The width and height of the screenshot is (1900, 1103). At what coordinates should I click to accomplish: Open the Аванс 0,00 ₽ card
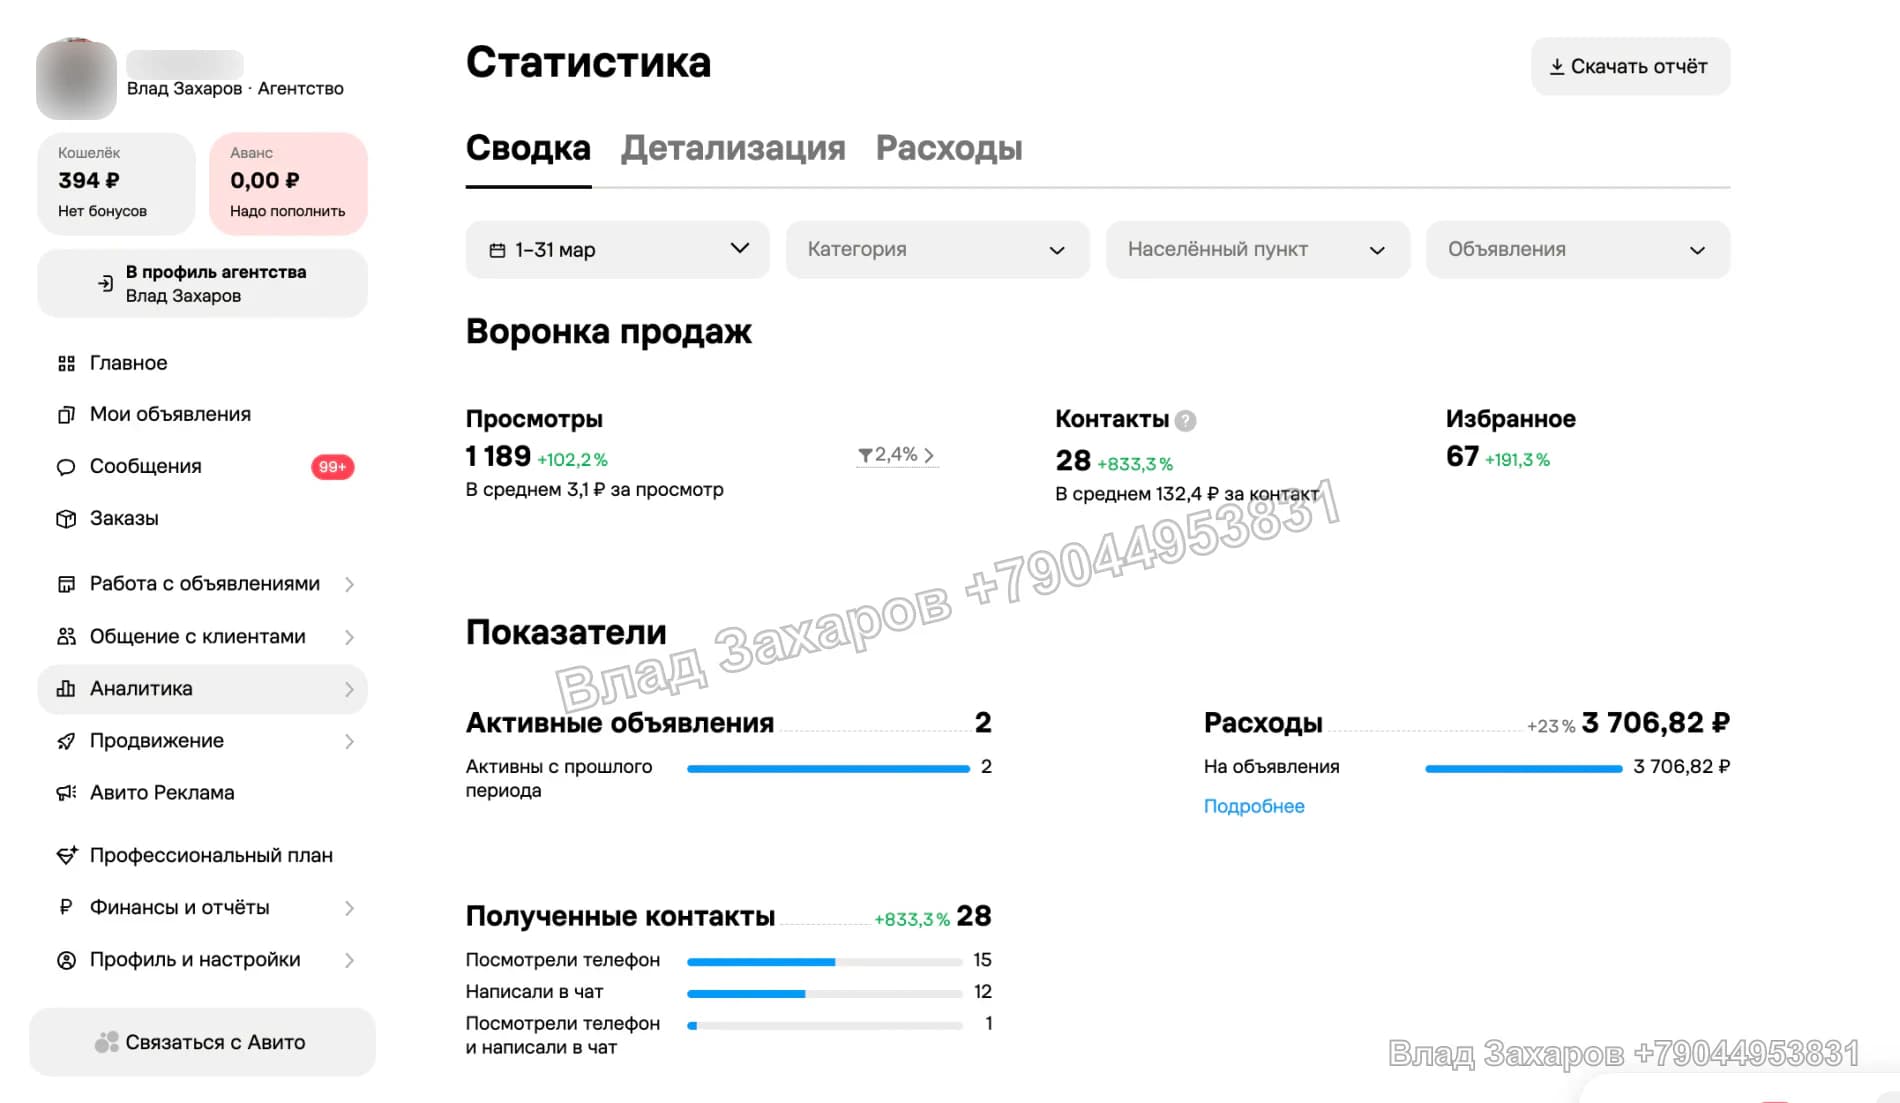point(288,184)
